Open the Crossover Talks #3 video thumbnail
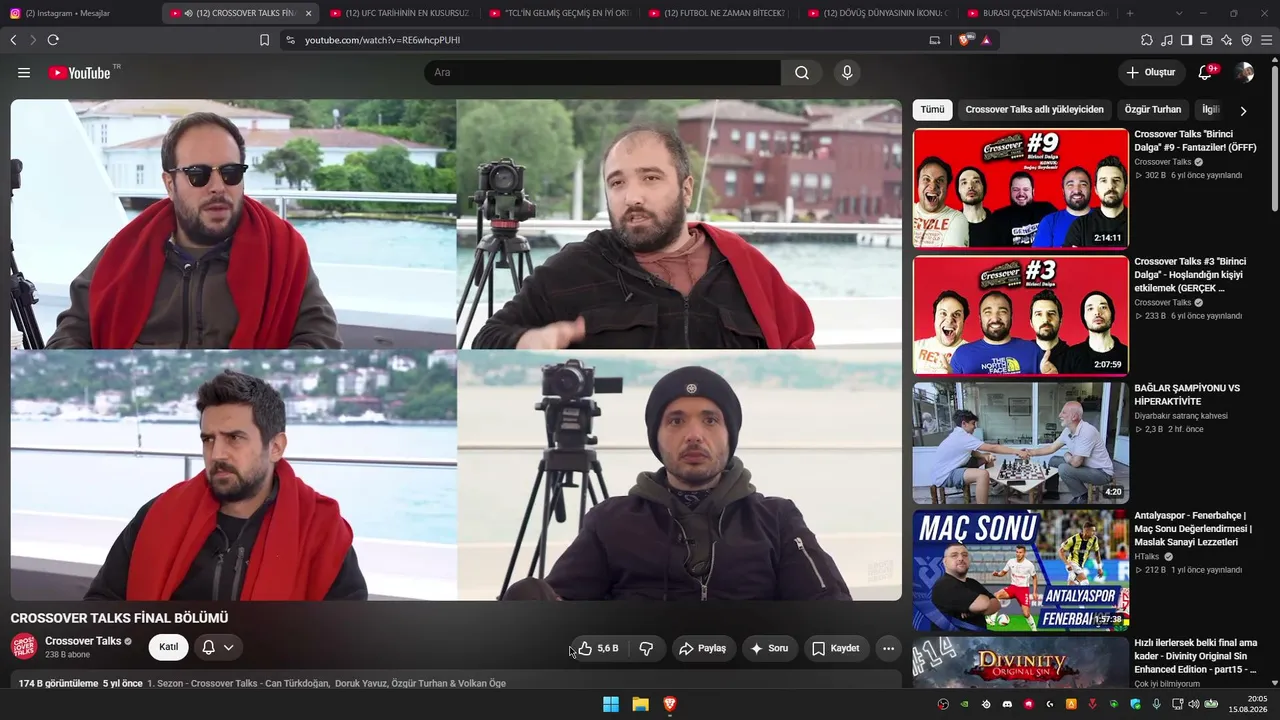Viewport: 1280px width, 720px height. coord(1021,316)
